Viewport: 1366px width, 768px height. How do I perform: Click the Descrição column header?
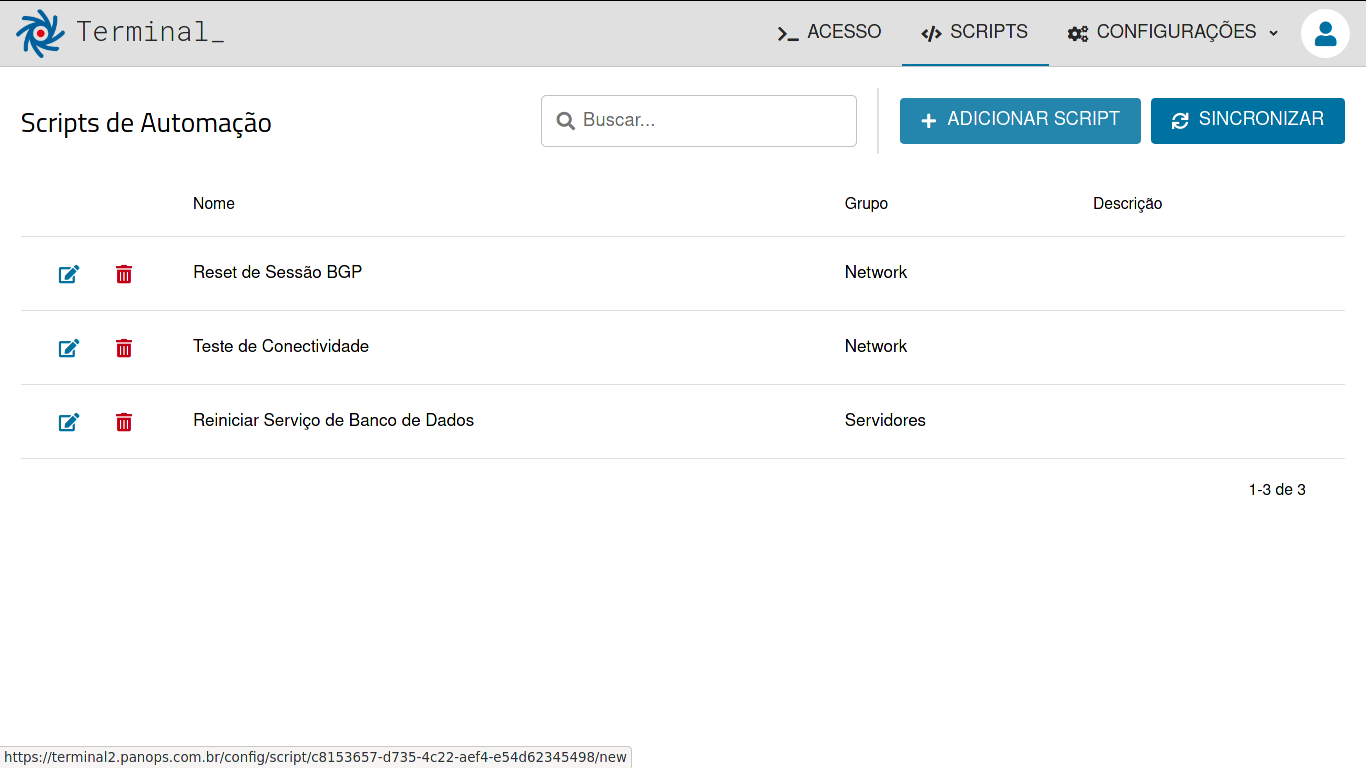1127,203
